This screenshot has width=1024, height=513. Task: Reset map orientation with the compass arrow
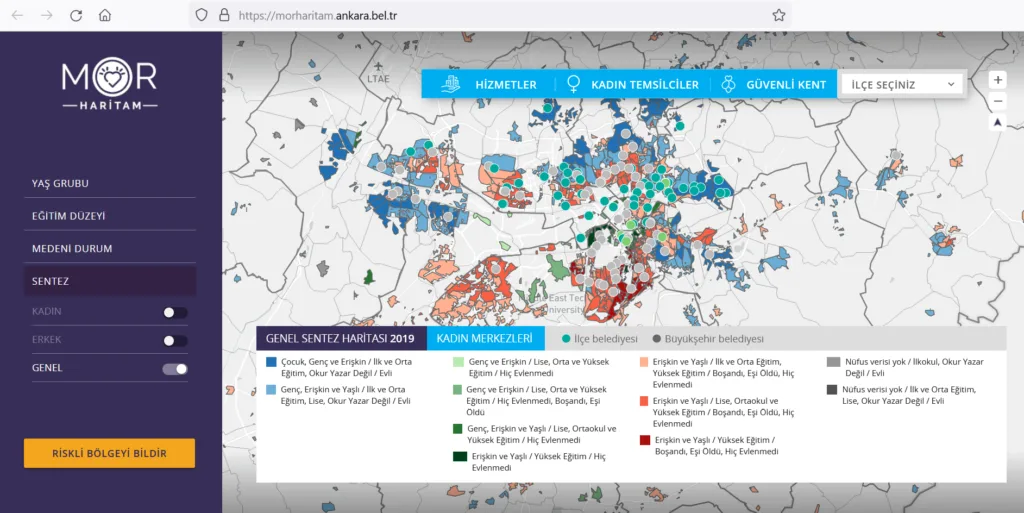(x=997, y=123)
